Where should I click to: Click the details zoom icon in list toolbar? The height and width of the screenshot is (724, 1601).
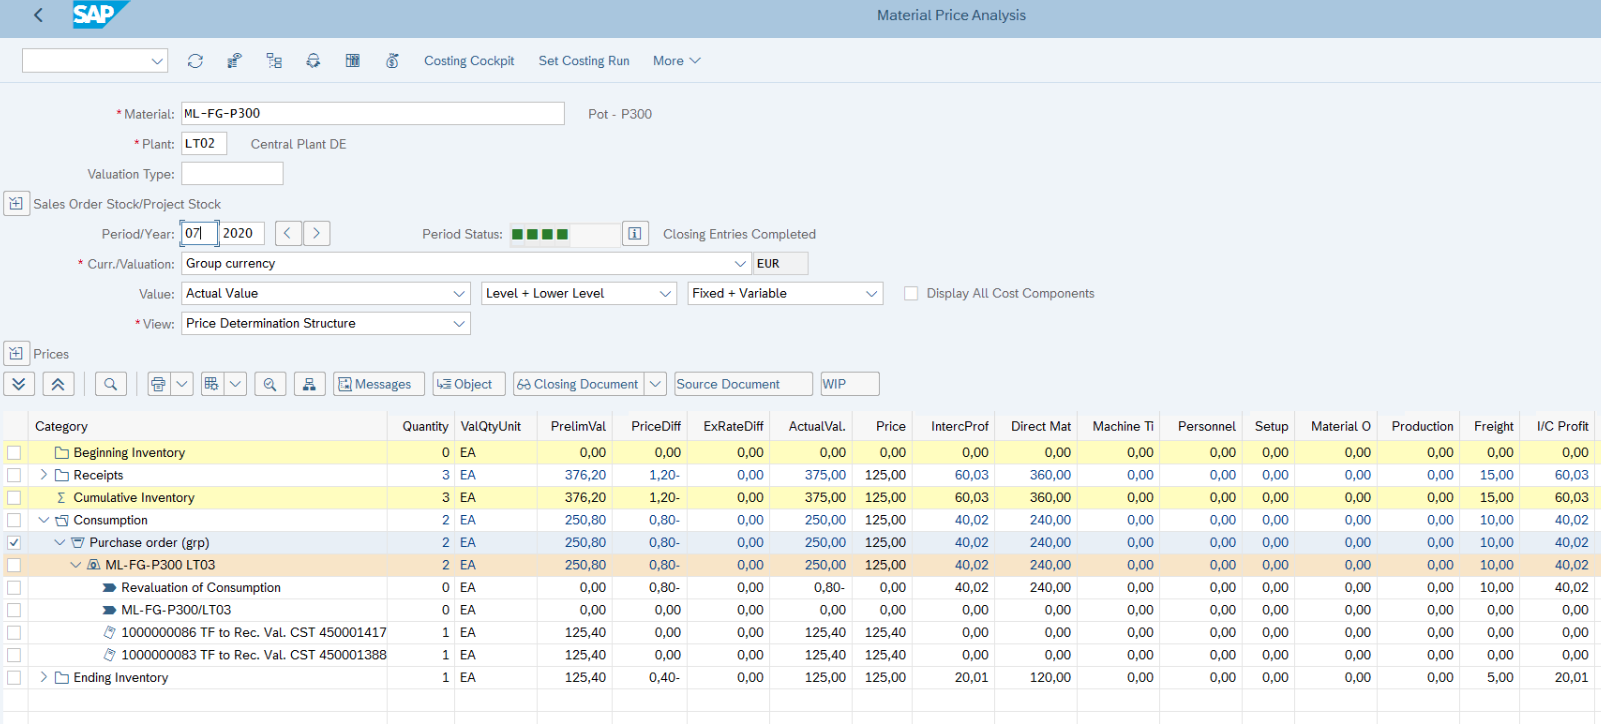coord(270,384)
